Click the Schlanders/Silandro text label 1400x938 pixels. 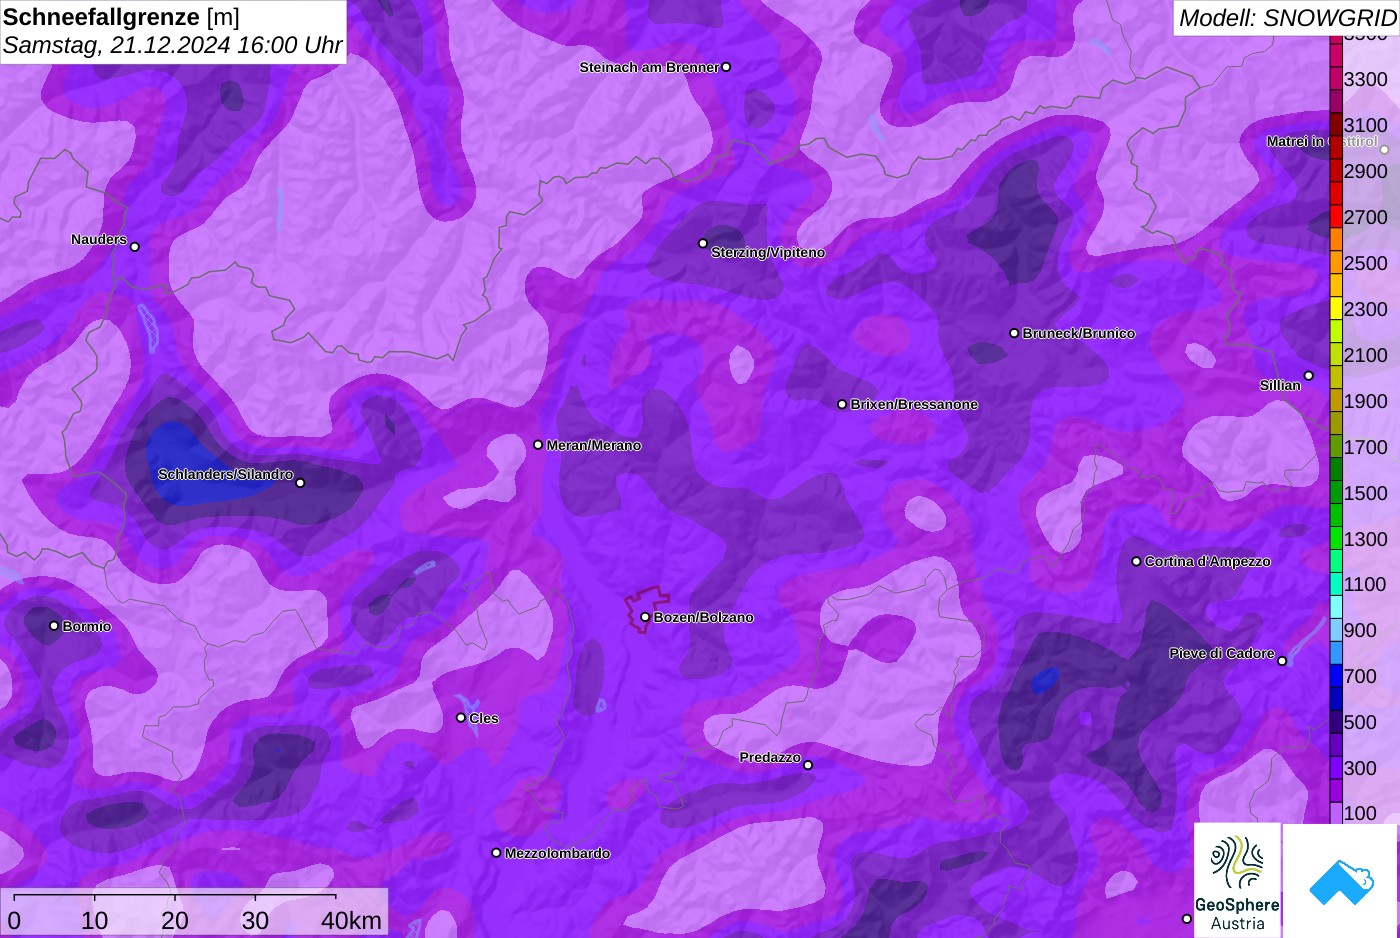coord(225,474)
